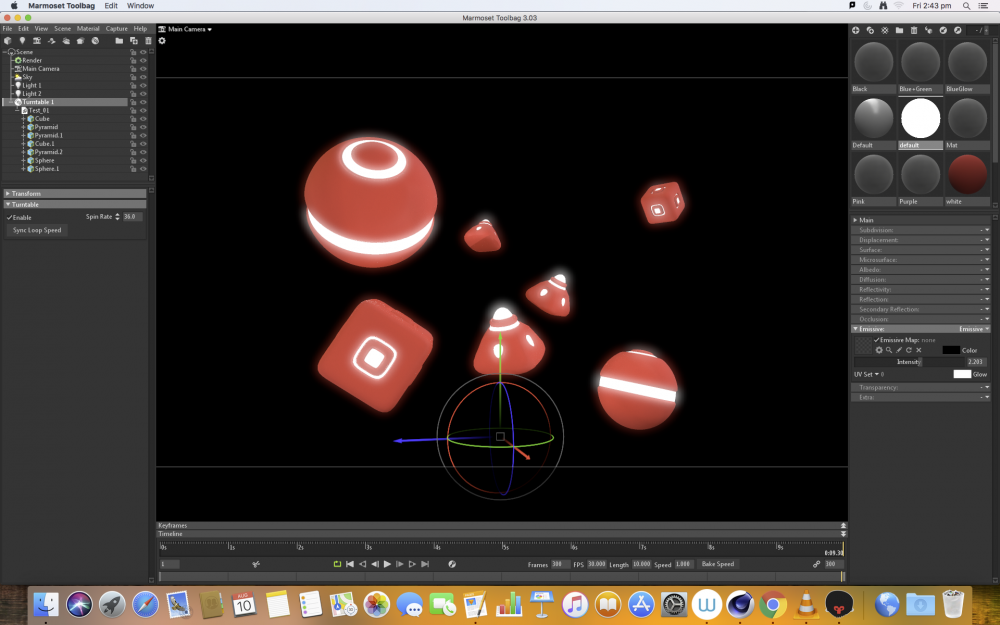Delete the selected scene object via trash icon
The image size is (1000, 625).
148,41
